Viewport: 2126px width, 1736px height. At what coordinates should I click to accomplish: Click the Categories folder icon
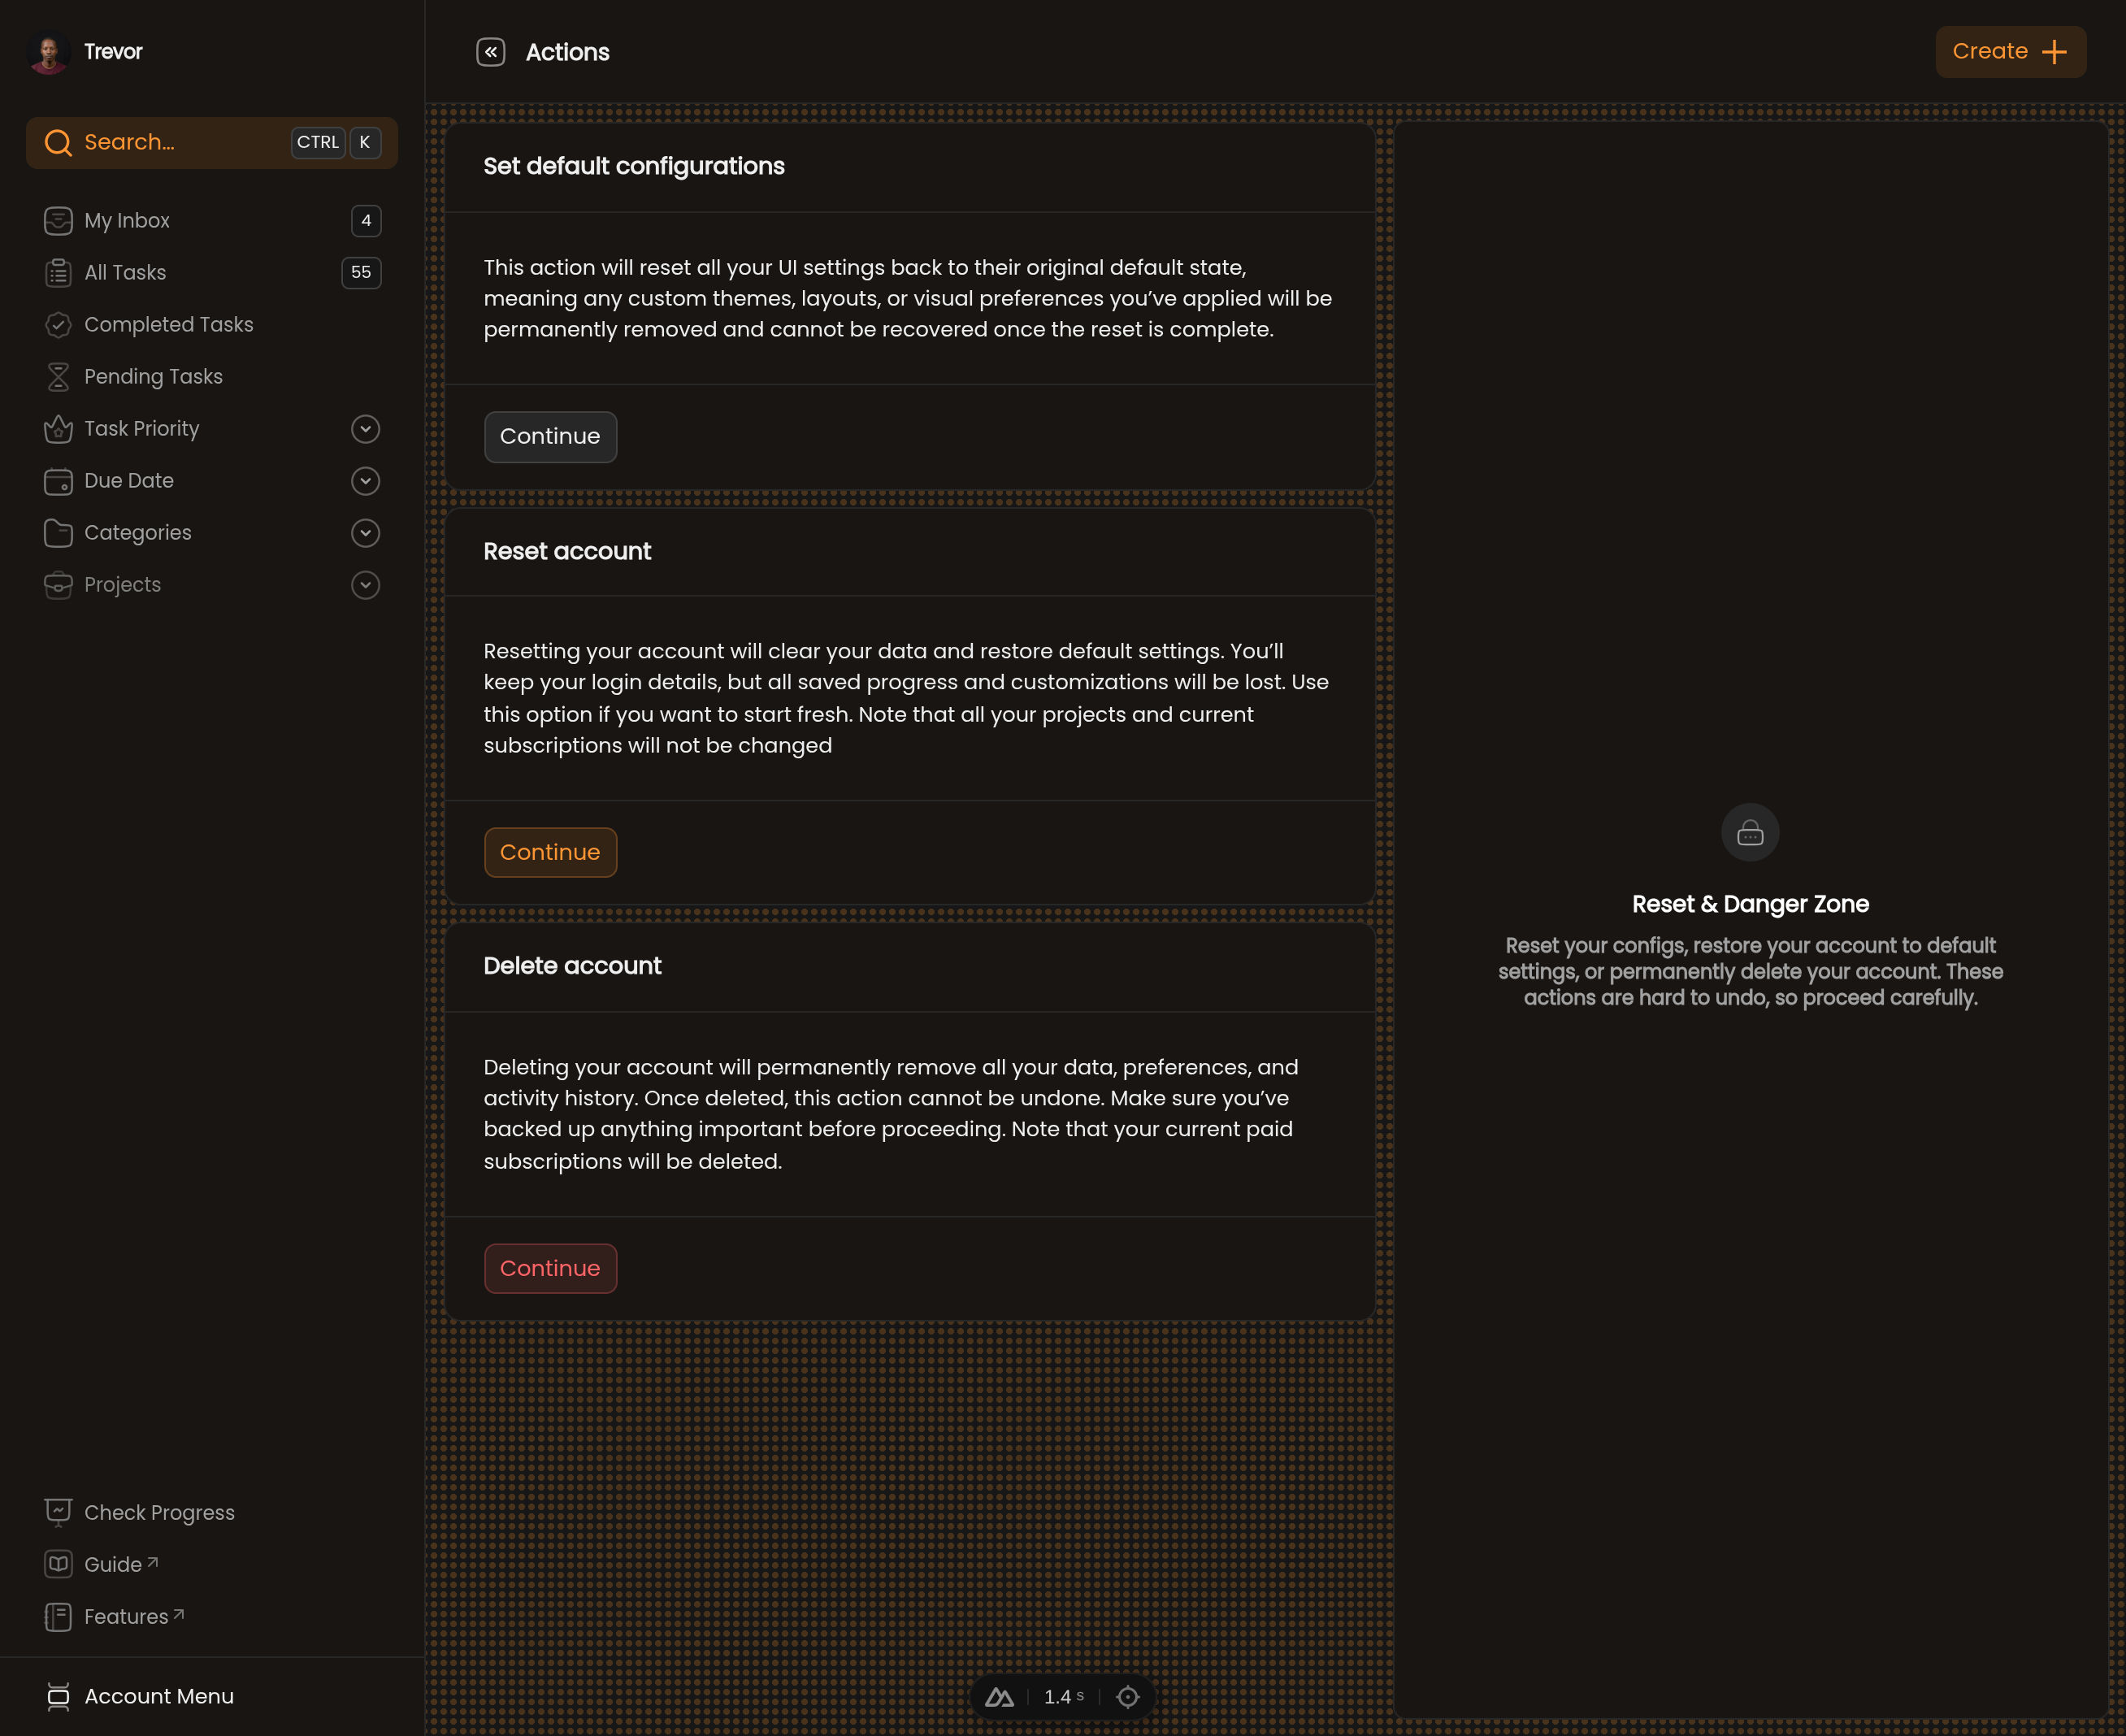[58, 533]
